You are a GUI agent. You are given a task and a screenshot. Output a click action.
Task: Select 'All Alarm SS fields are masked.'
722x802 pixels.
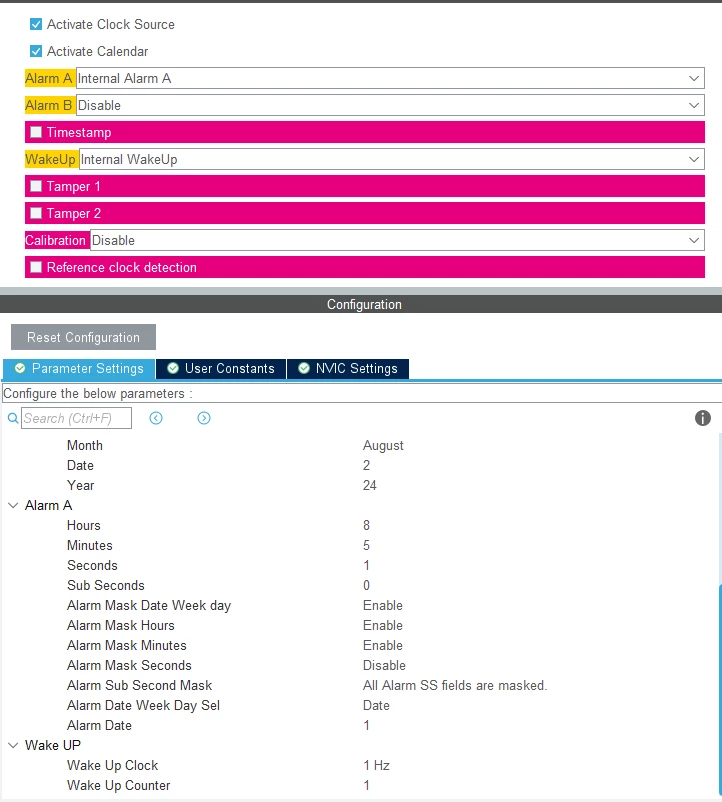pyautogui.click(x=455, y=685)
